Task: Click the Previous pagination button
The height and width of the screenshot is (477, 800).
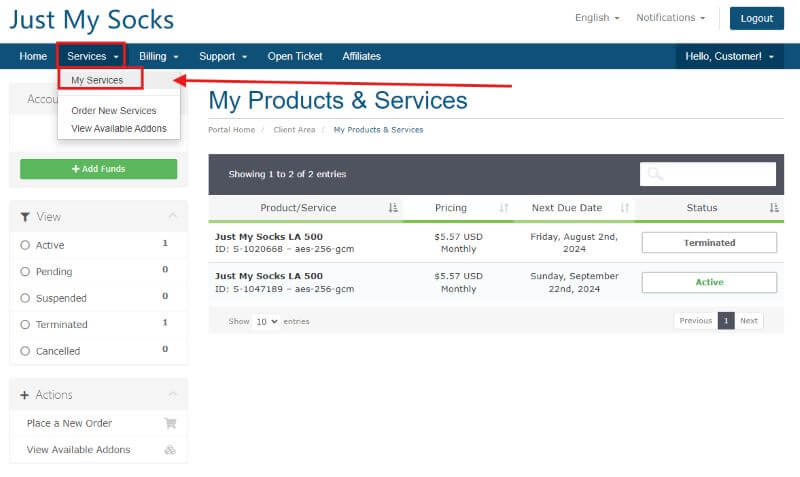Action: (695, 321)
